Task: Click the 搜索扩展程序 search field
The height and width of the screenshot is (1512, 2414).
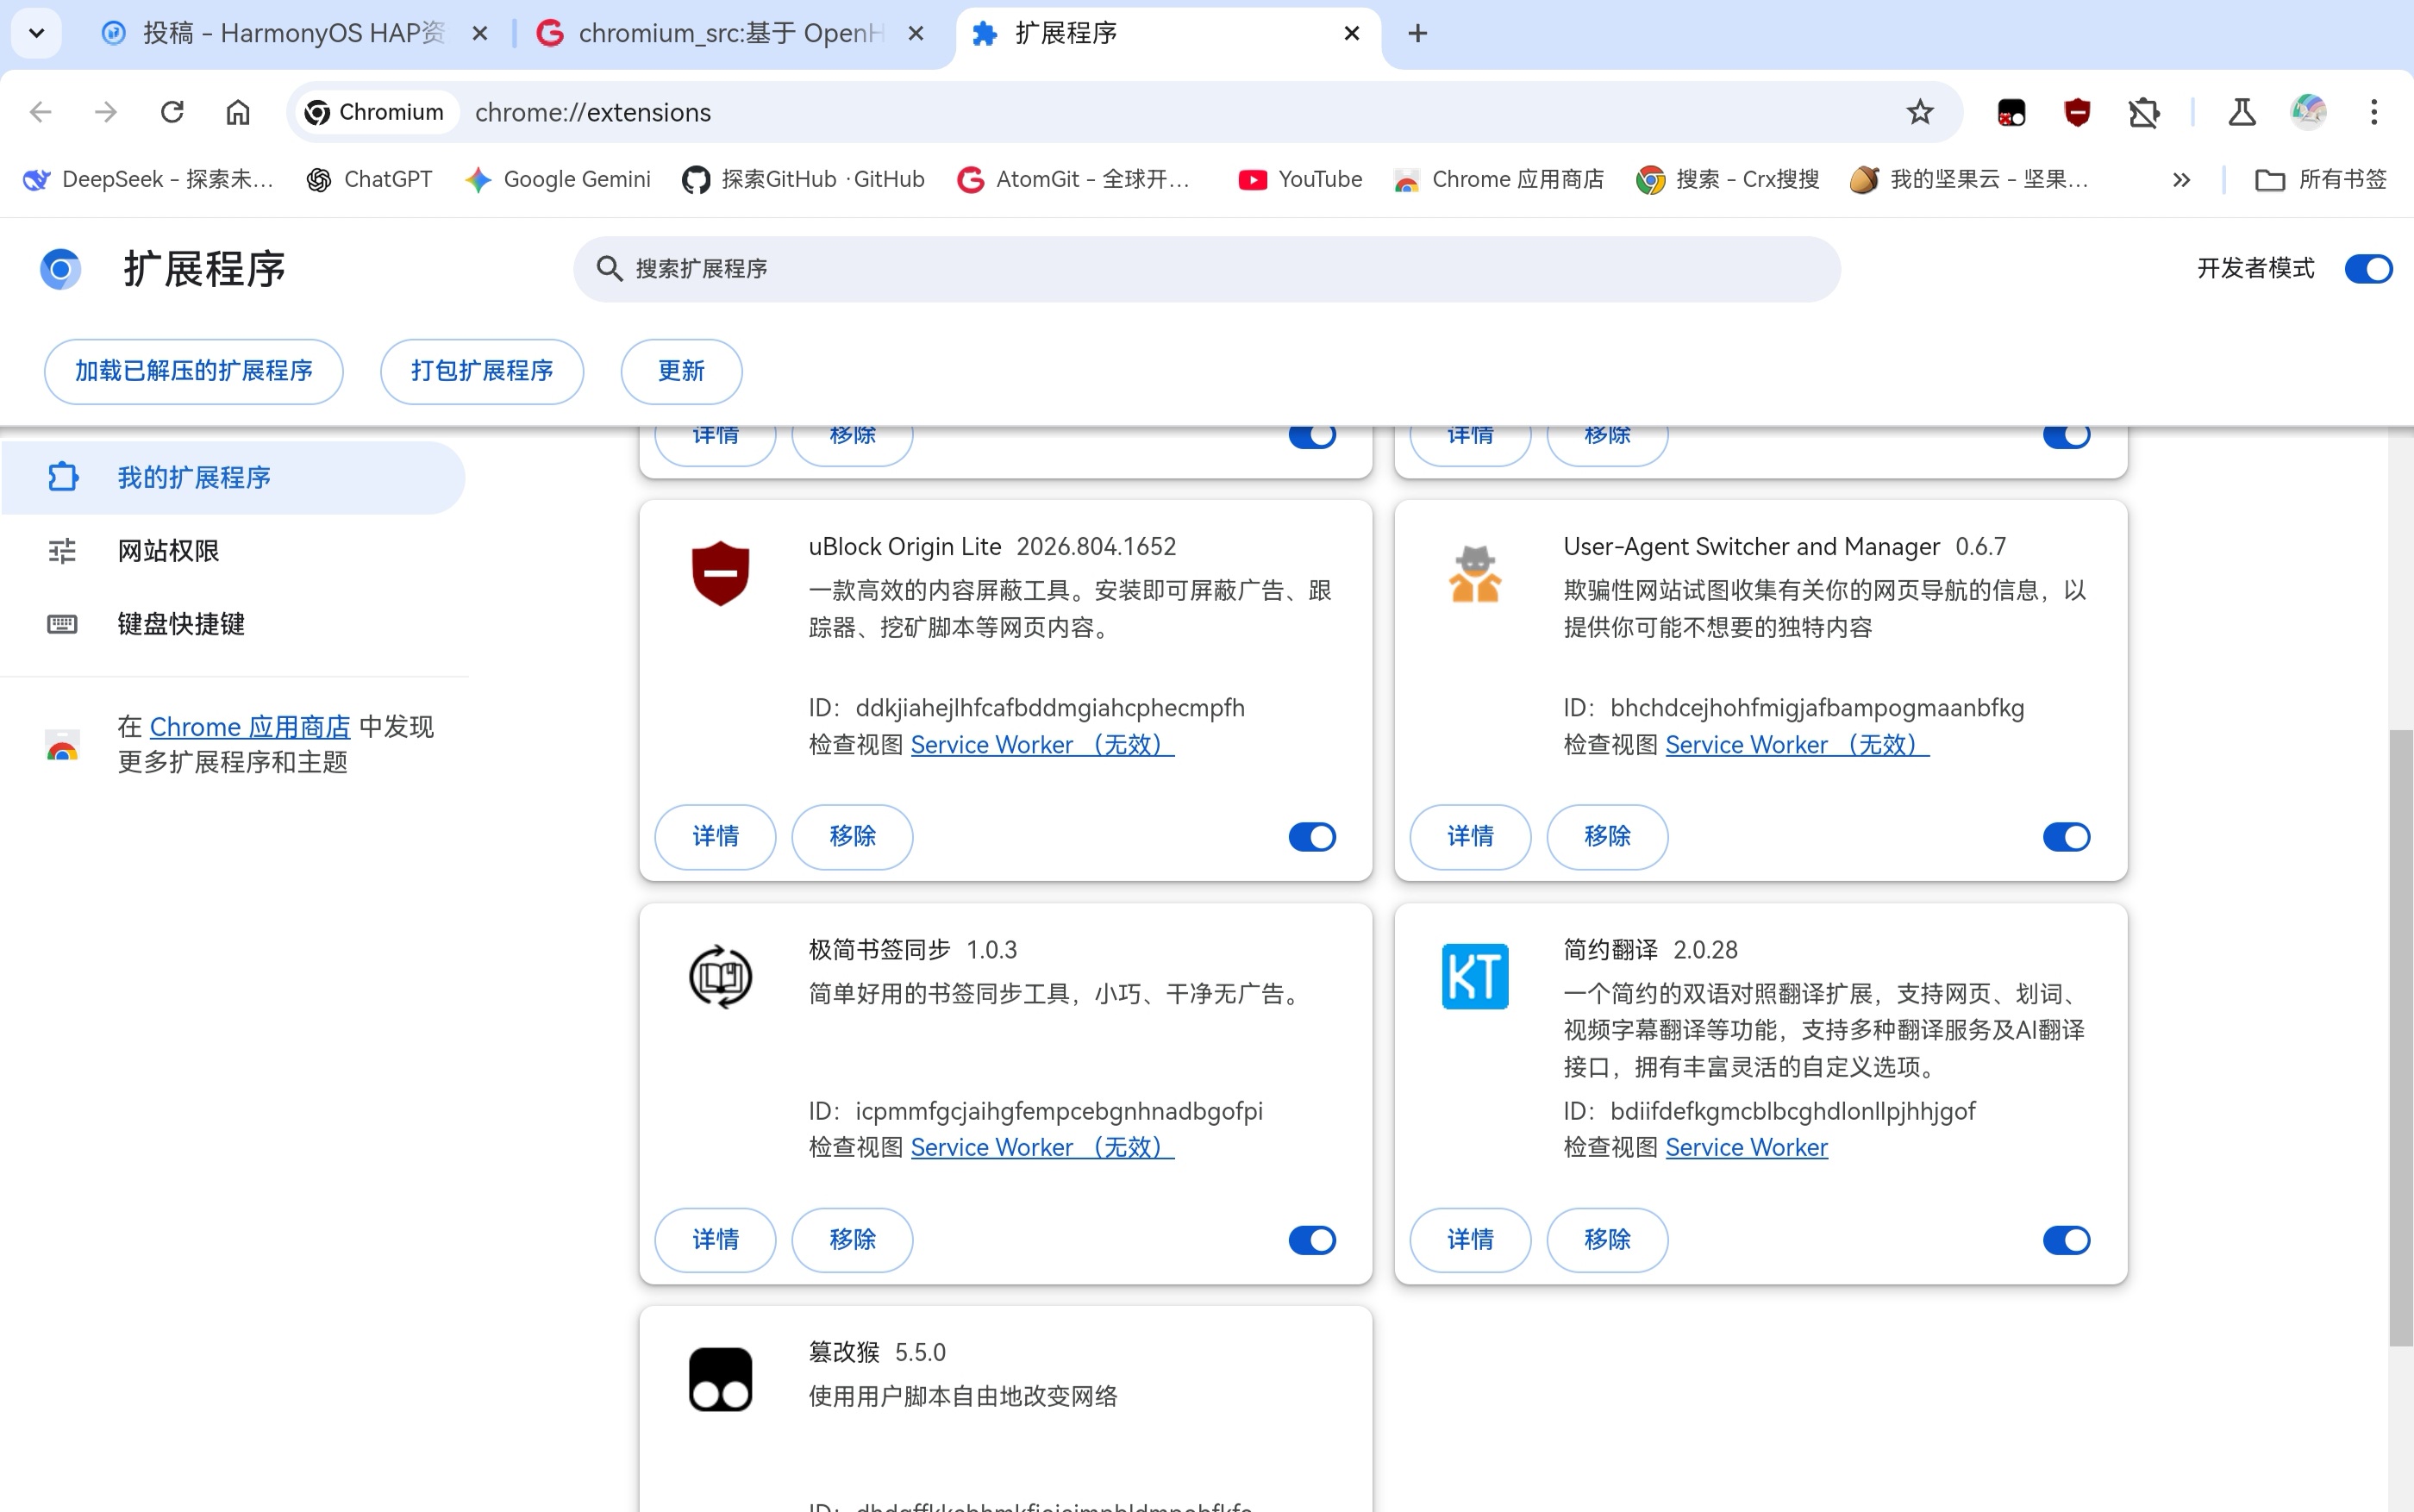Action: click(1206, 269)
